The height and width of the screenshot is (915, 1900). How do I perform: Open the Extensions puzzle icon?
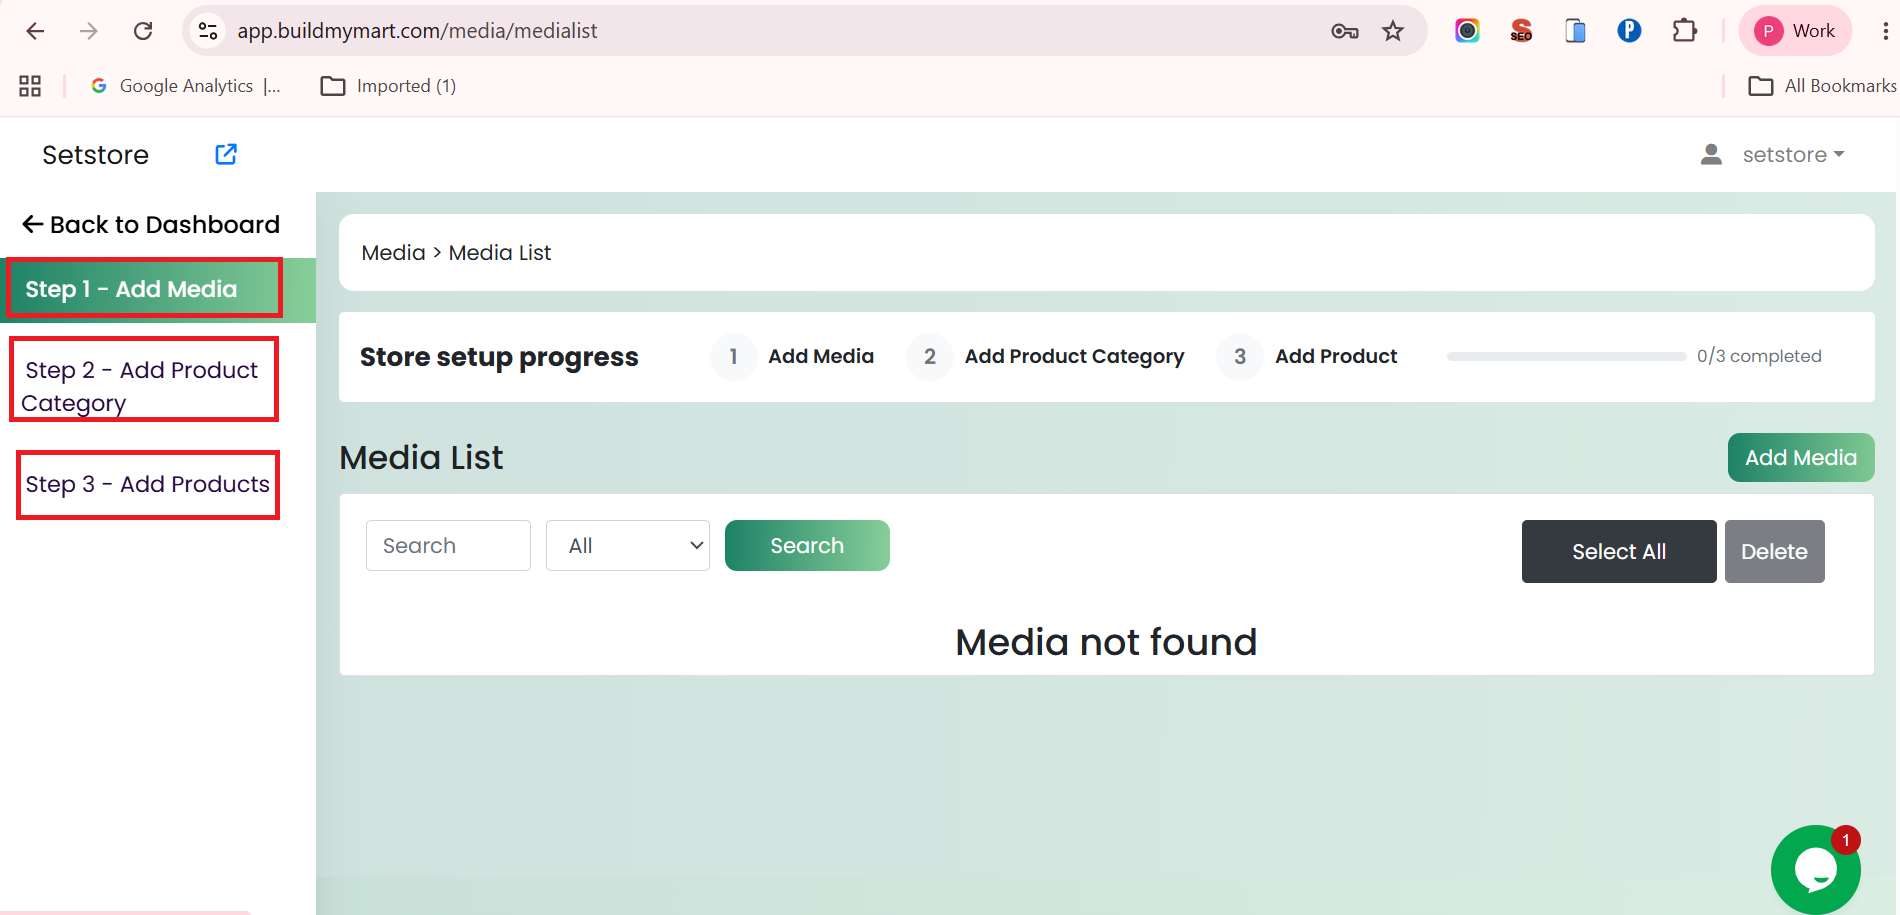1684,31
